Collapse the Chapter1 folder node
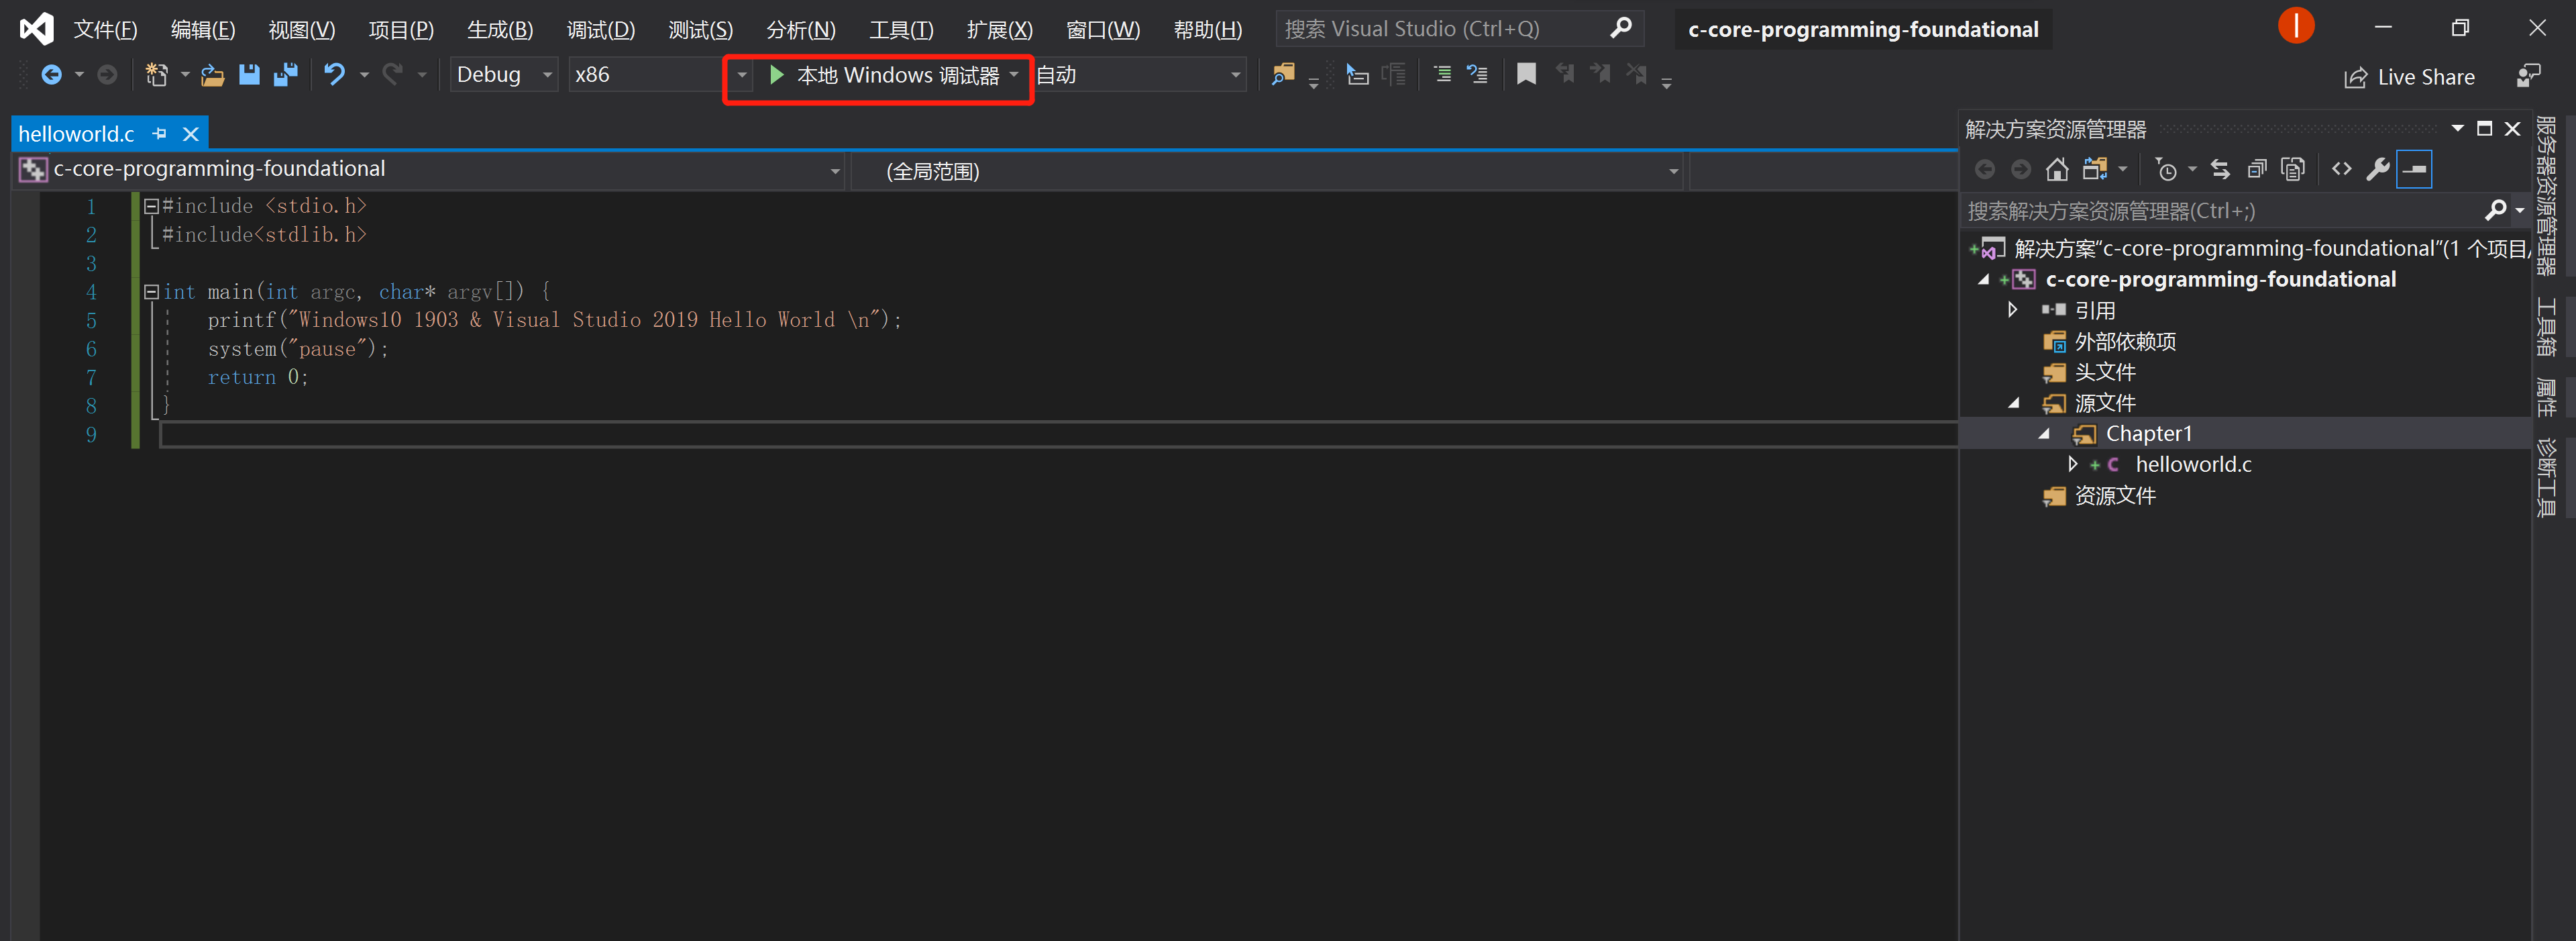The height and width of the screenshot is (941, 2576). click(x=2044, y=434)
